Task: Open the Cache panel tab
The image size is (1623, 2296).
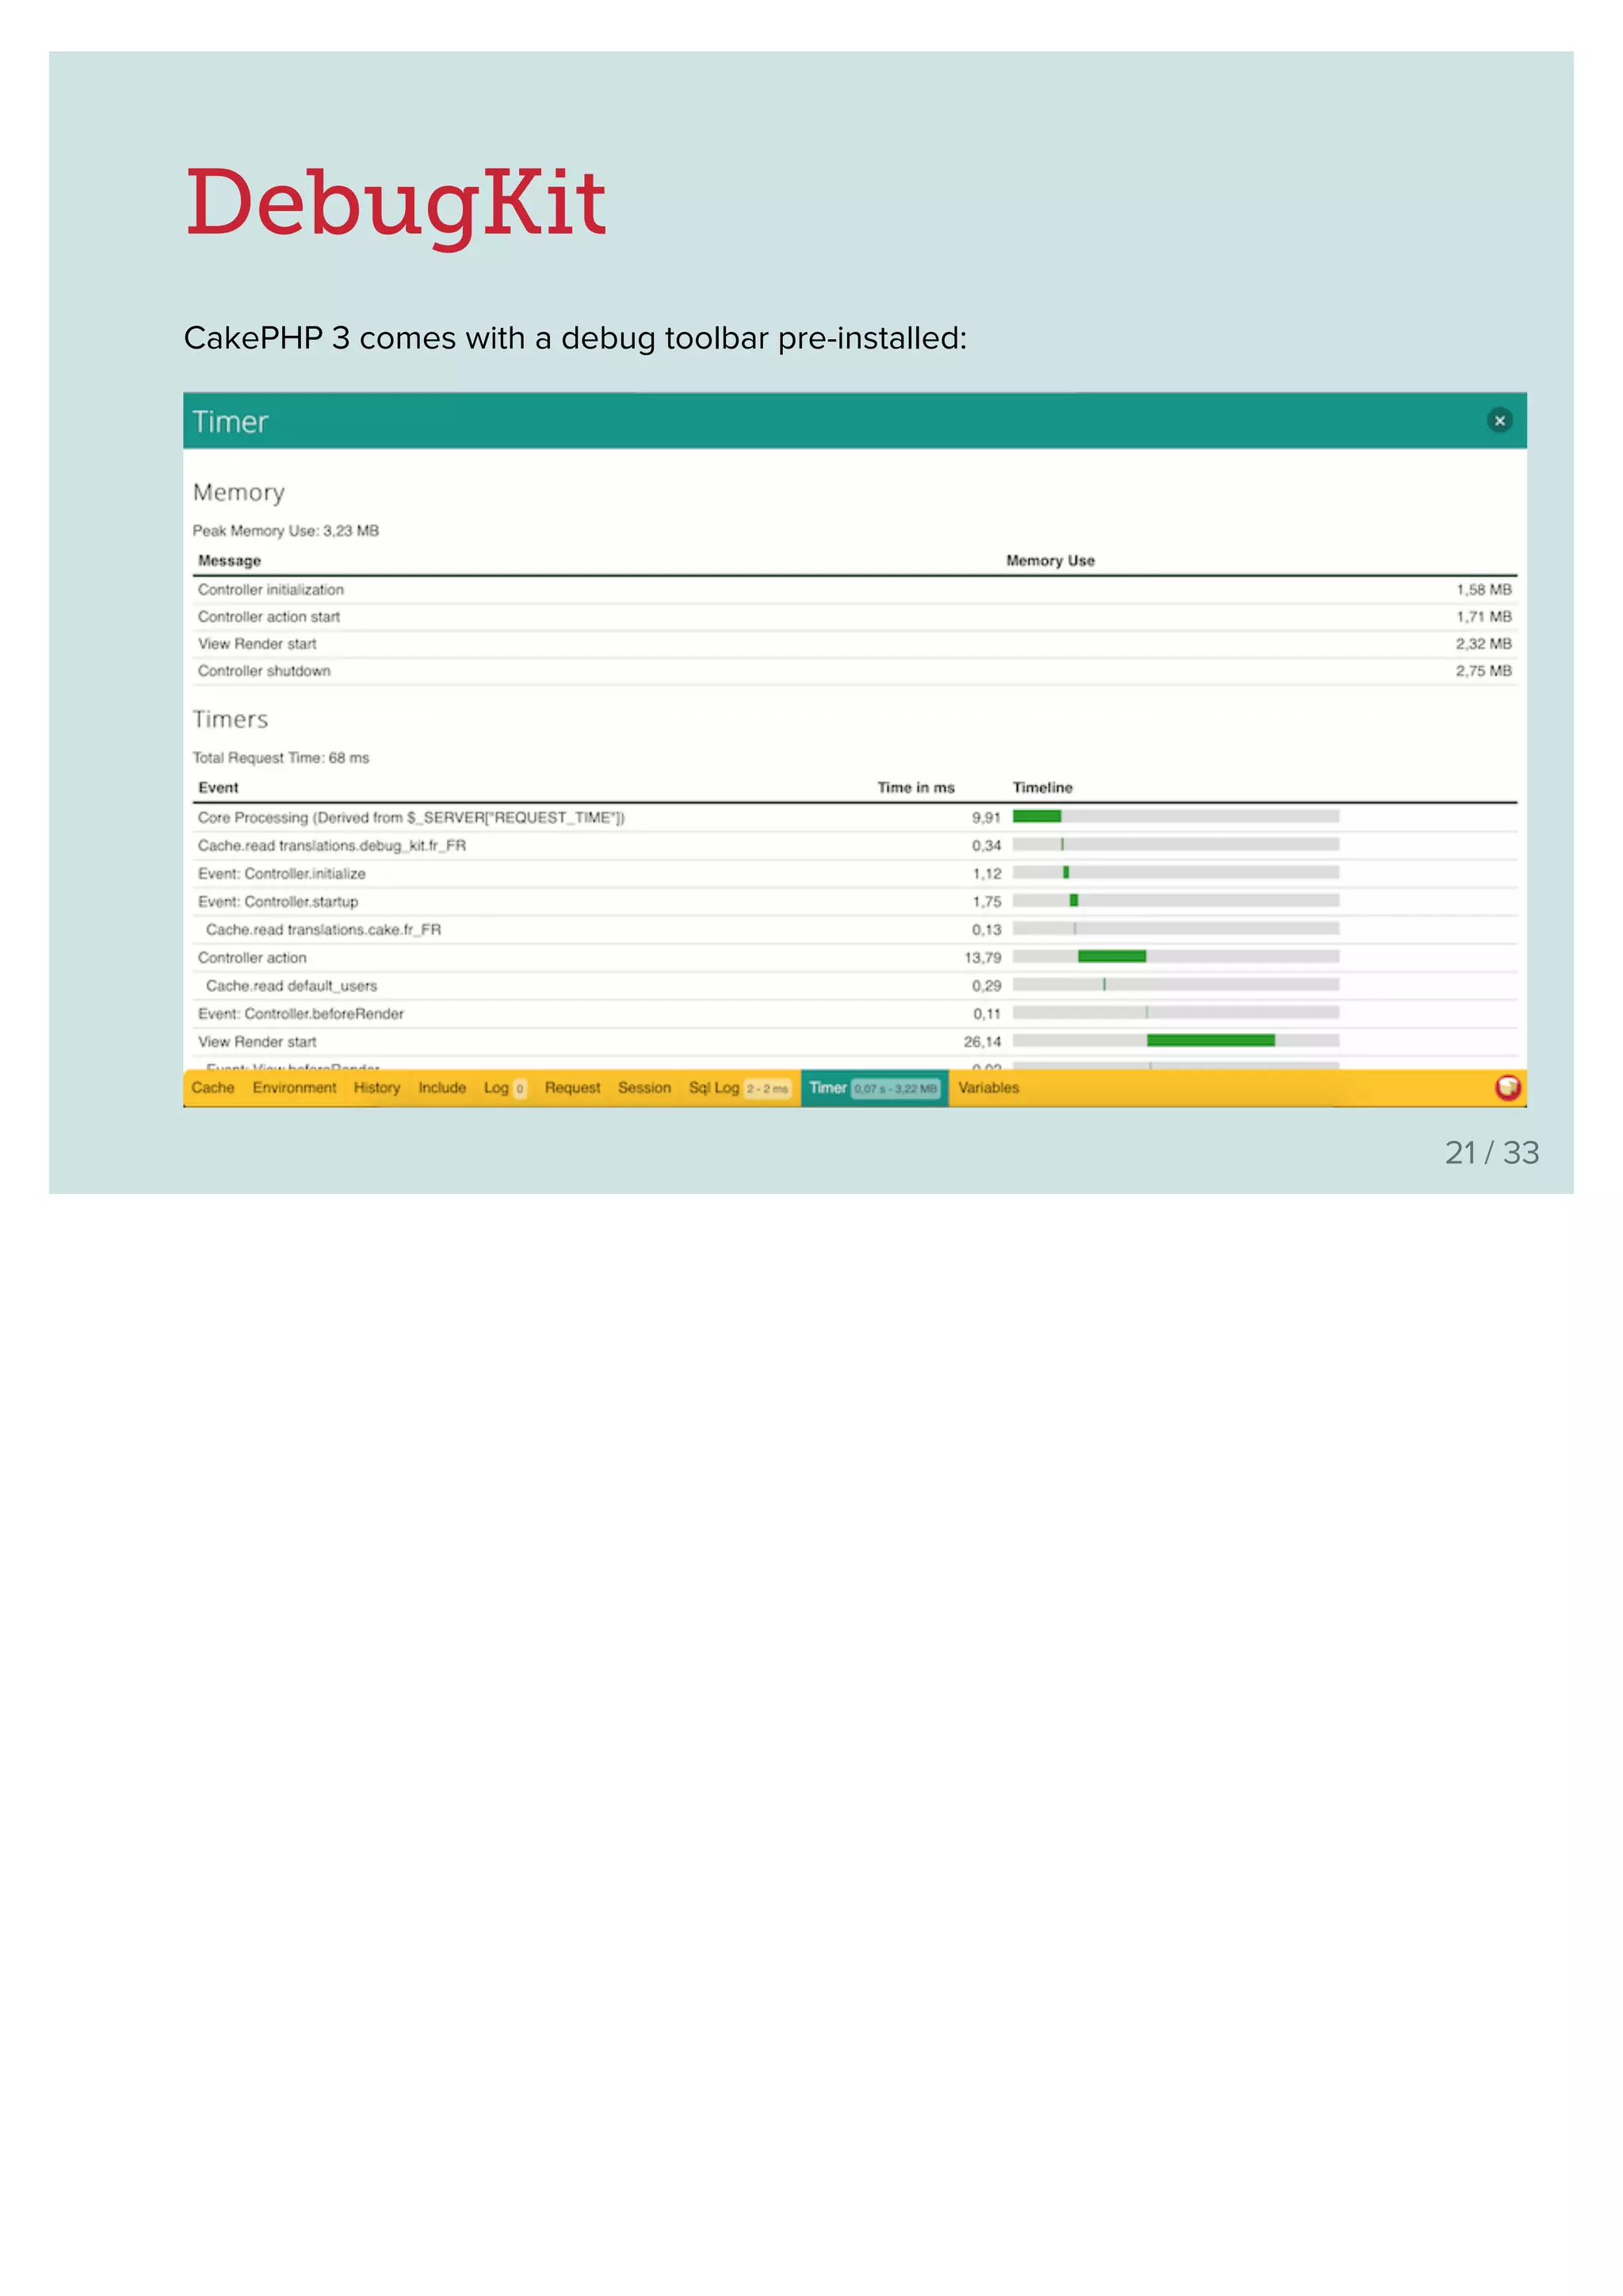Action: coord(213,1088)
